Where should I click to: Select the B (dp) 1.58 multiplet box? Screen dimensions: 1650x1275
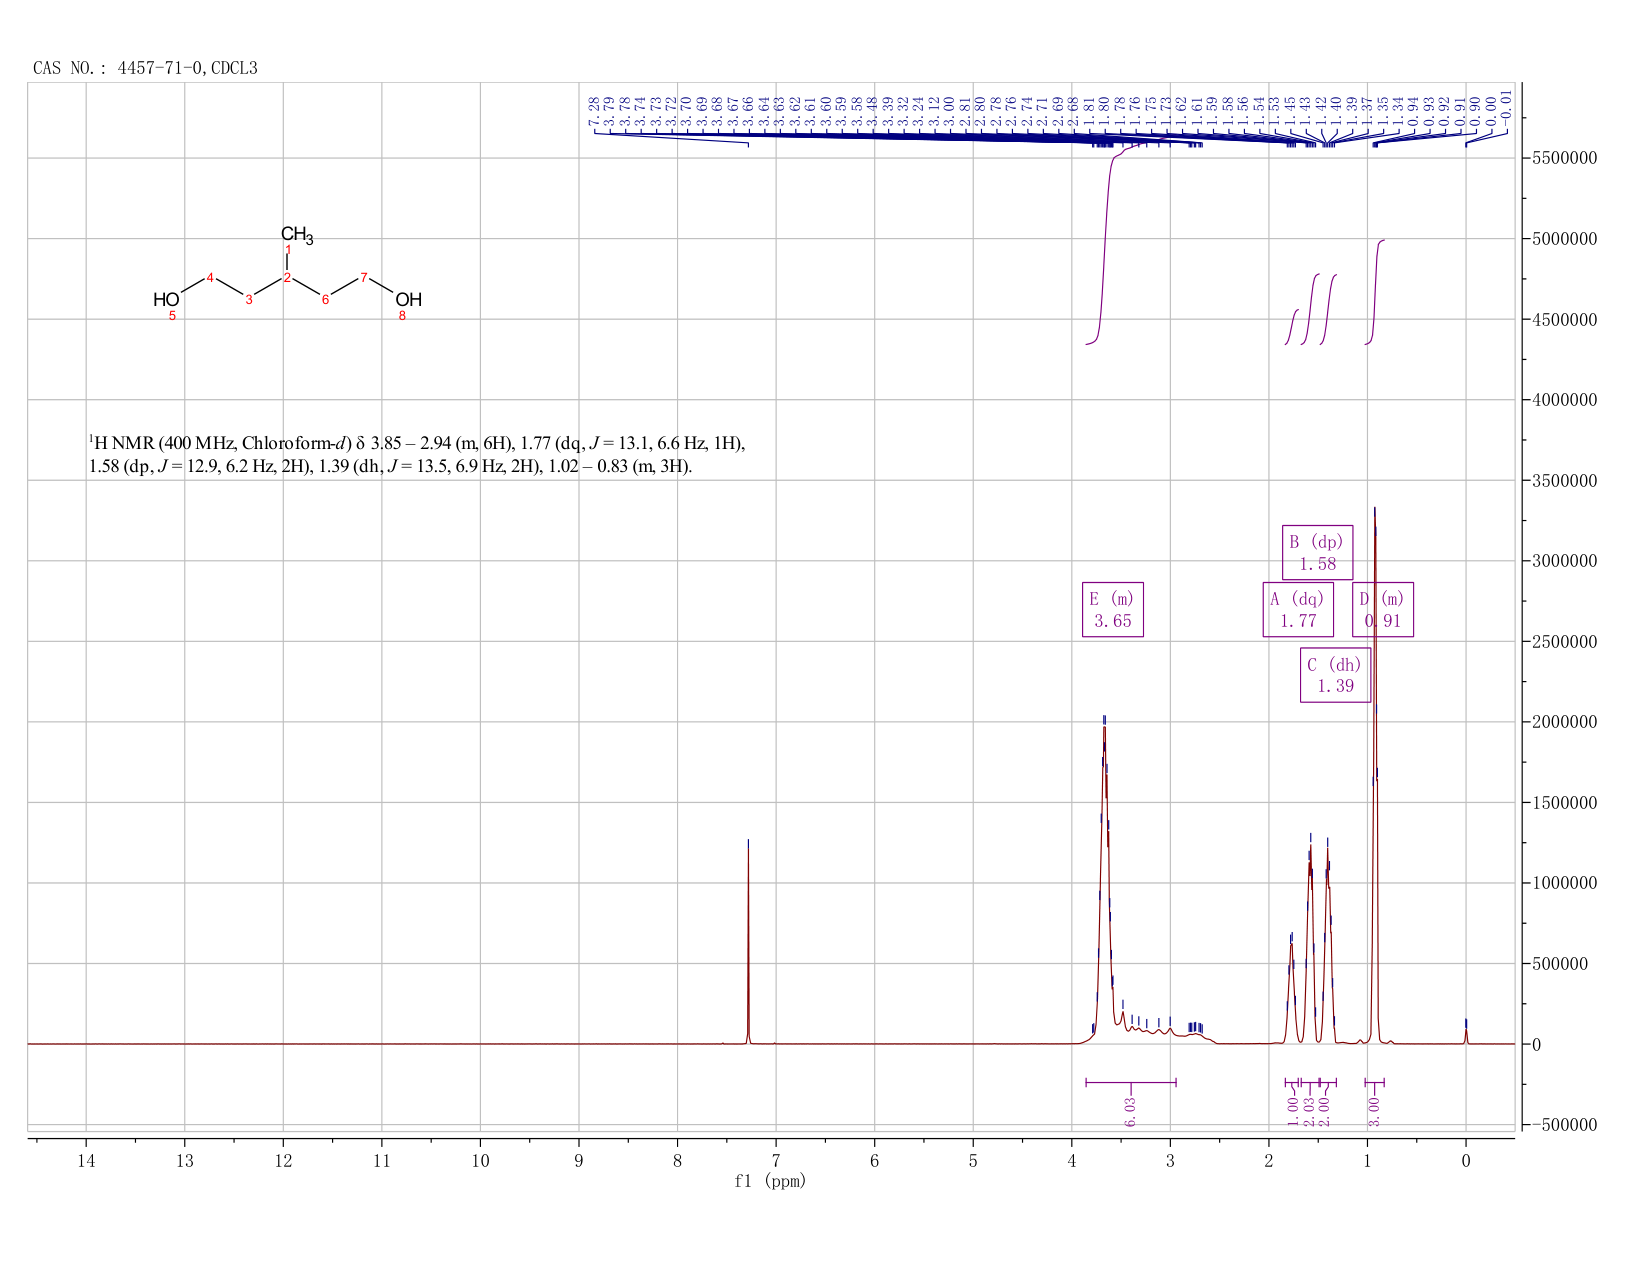1317,553
